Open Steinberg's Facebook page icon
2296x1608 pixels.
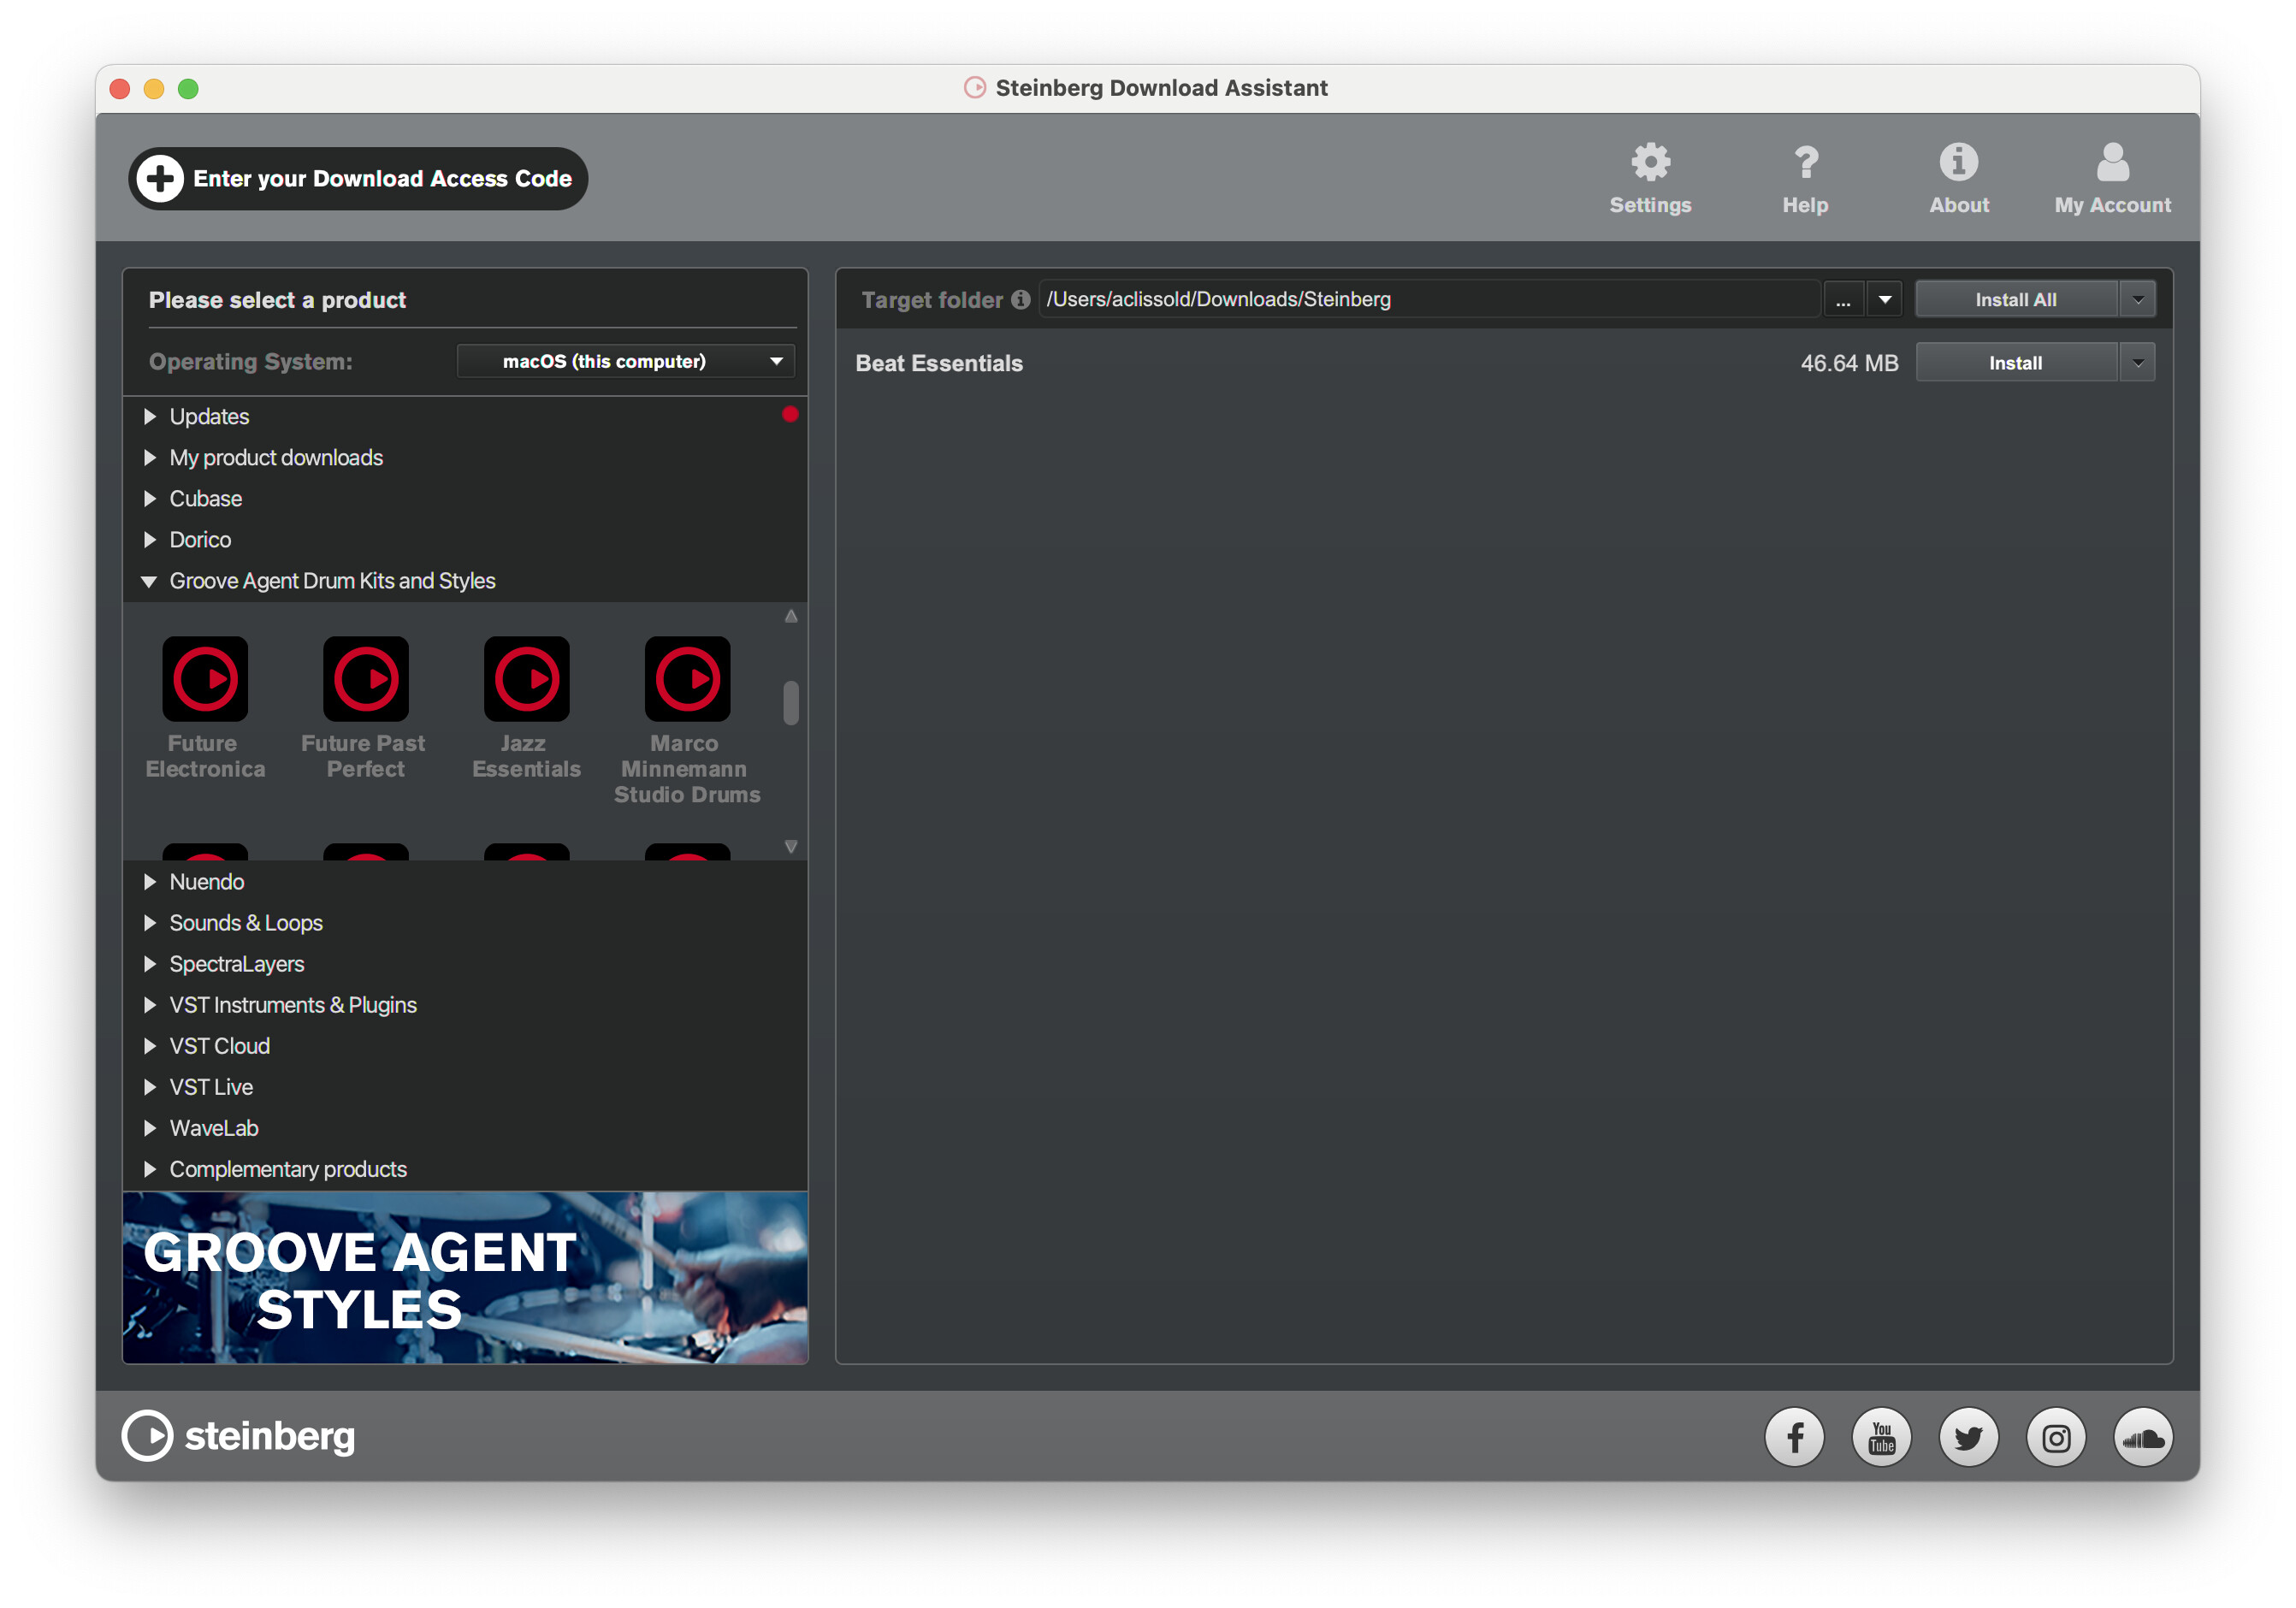[1794, 1438]
